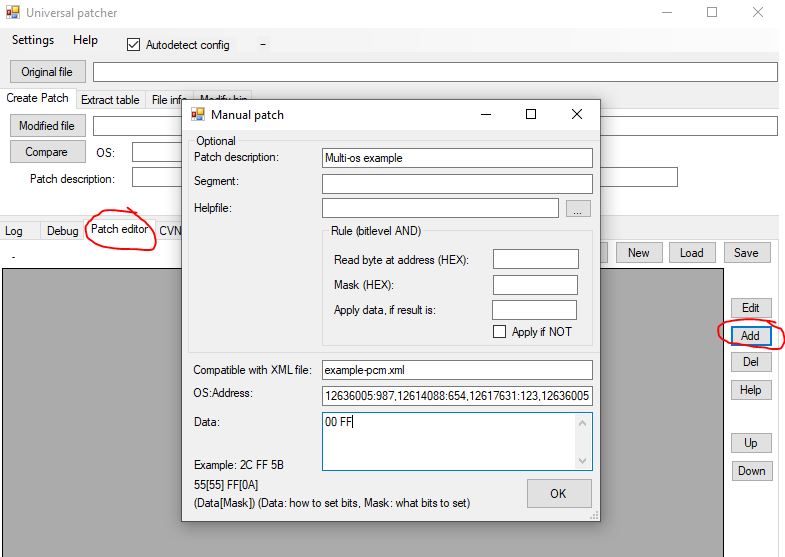Click Data box scroll up arrow

point(582,423)
